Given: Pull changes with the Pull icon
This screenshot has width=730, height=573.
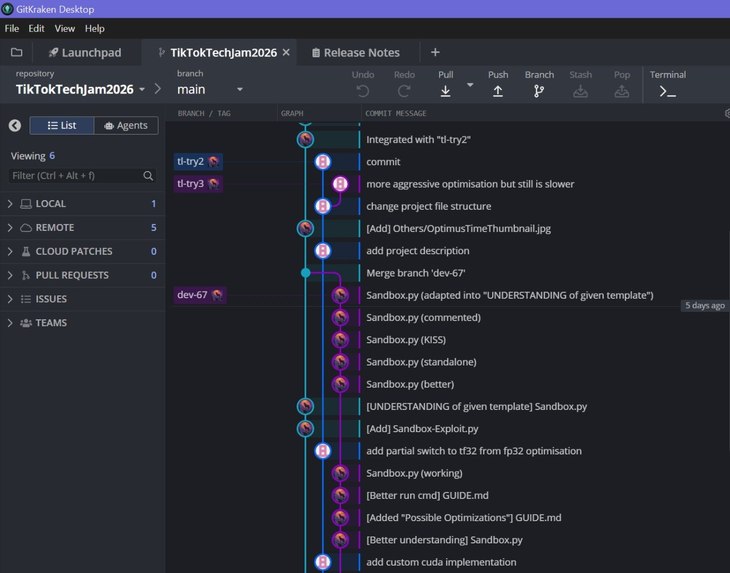Looking at the screenshot, I should 446,91.
